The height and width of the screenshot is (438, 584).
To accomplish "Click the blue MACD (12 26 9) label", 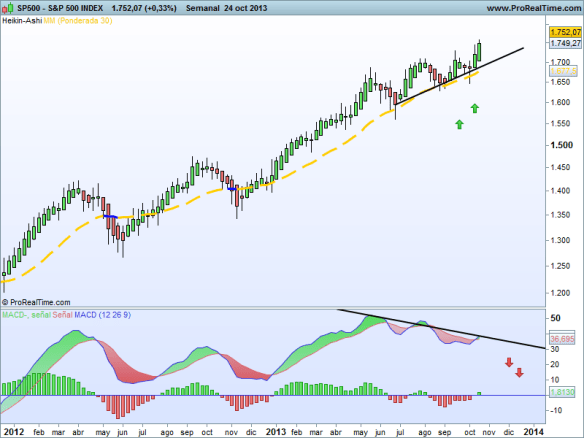I will point(102,315).
